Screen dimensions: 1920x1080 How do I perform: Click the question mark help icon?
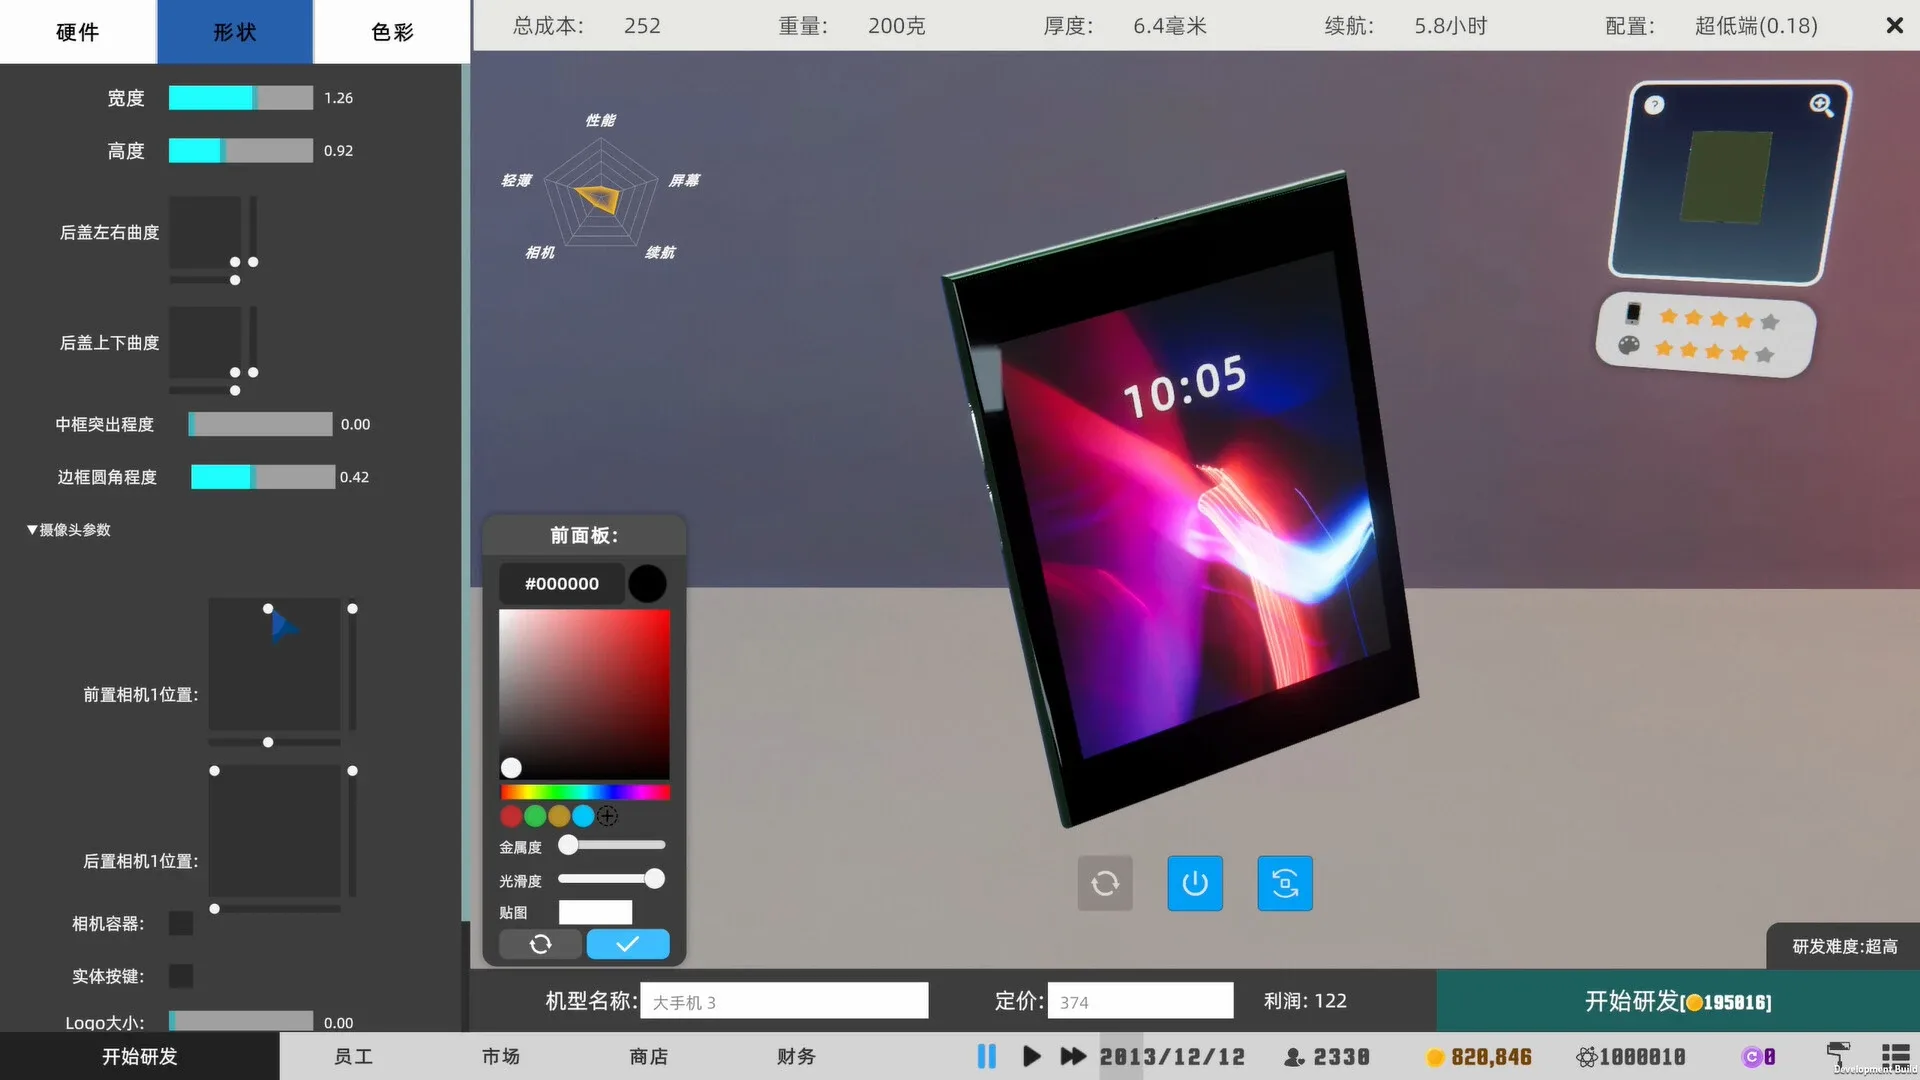coord(1654,105)
